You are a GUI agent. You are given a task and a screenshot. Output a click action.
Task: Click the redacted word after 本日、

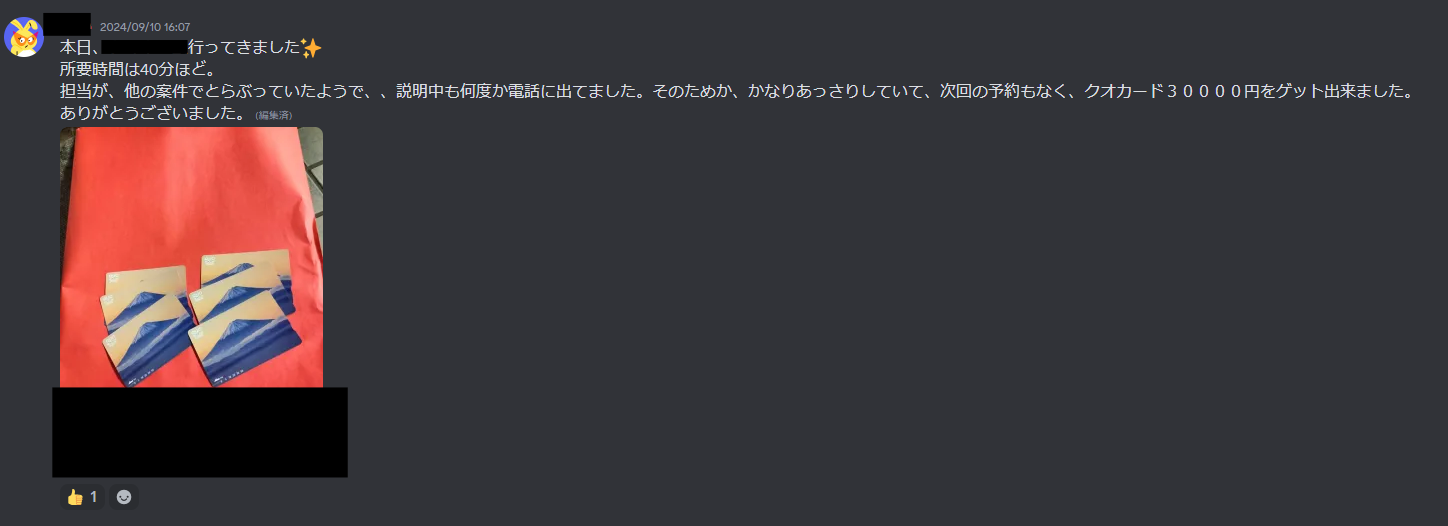[144, 47]
